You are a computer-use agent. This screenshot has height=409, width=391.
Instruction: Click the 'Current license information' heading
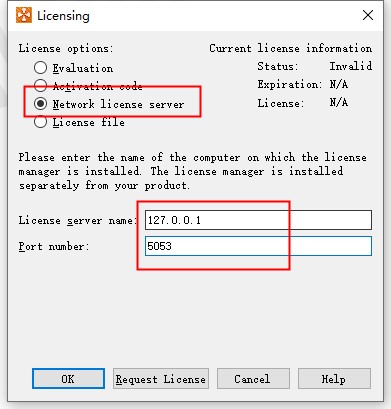290,48
